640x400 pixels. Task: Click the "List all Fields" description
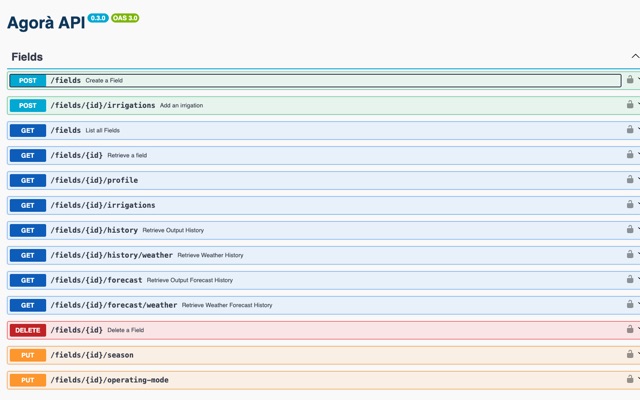102,130
